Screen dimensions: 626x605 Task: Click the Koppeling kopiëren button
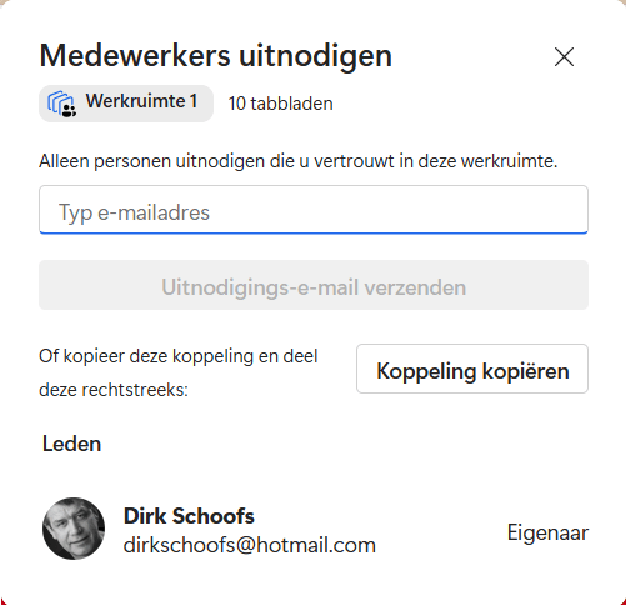472,371
